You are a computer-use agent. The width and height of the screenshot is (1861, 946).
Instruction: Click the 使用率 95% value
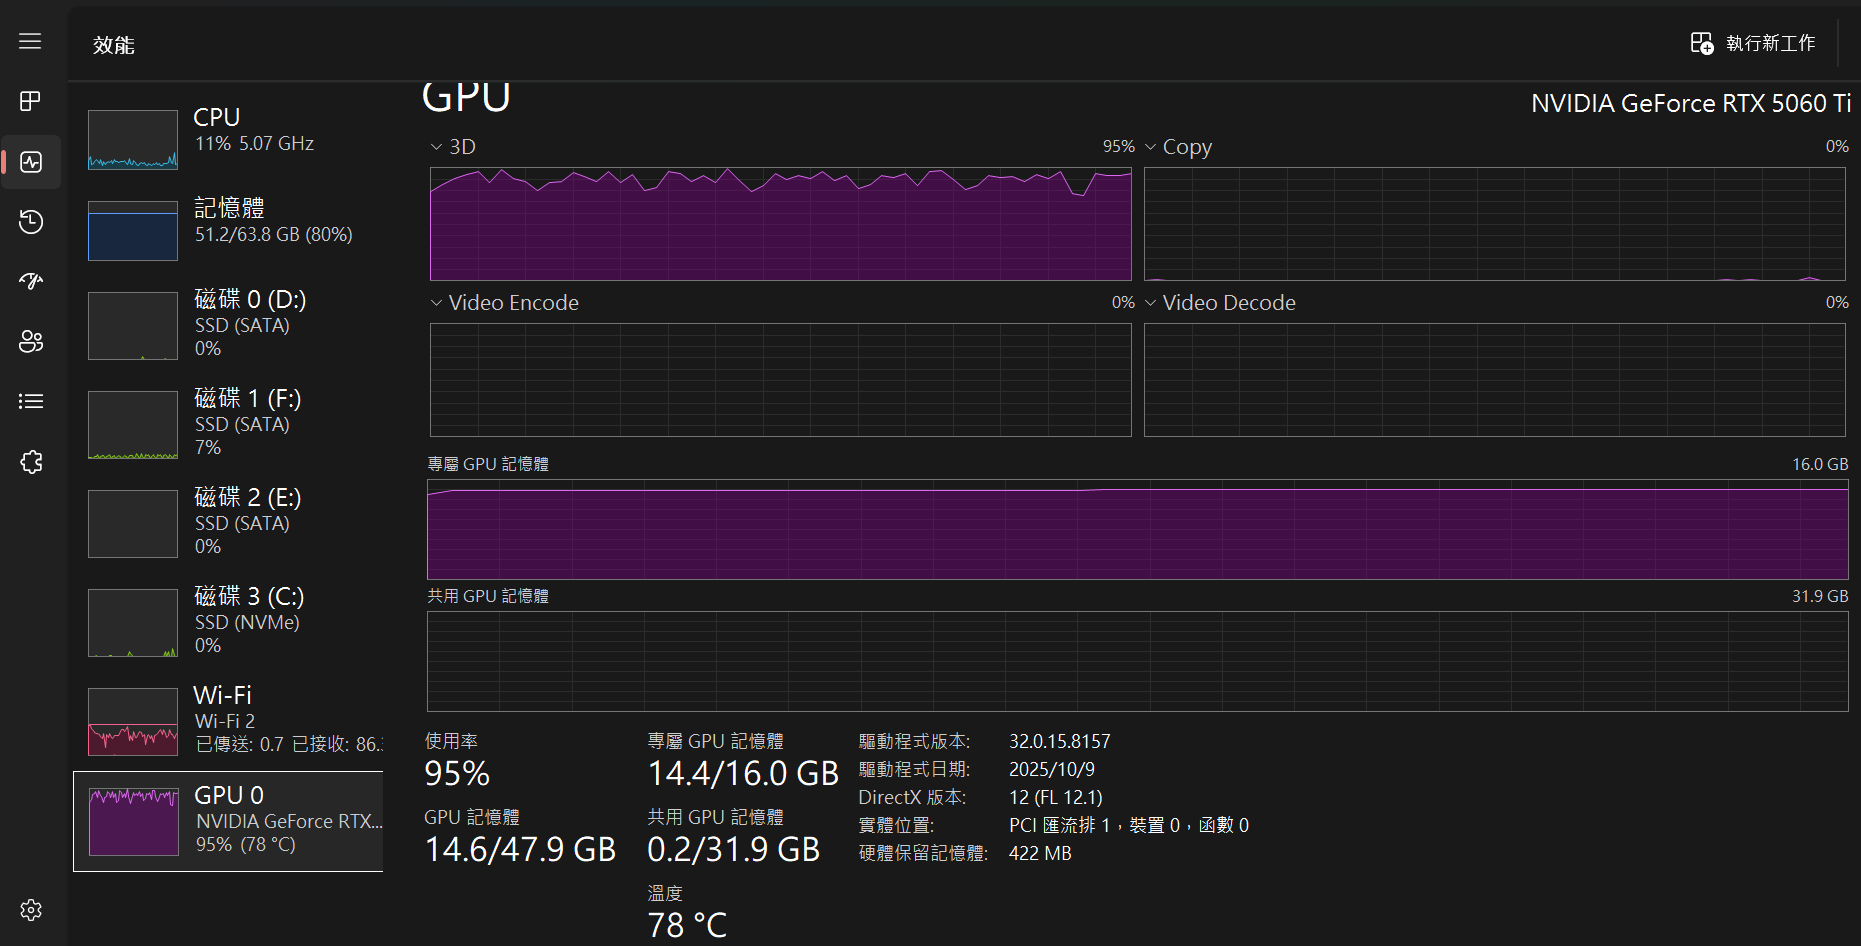[457, 773]
